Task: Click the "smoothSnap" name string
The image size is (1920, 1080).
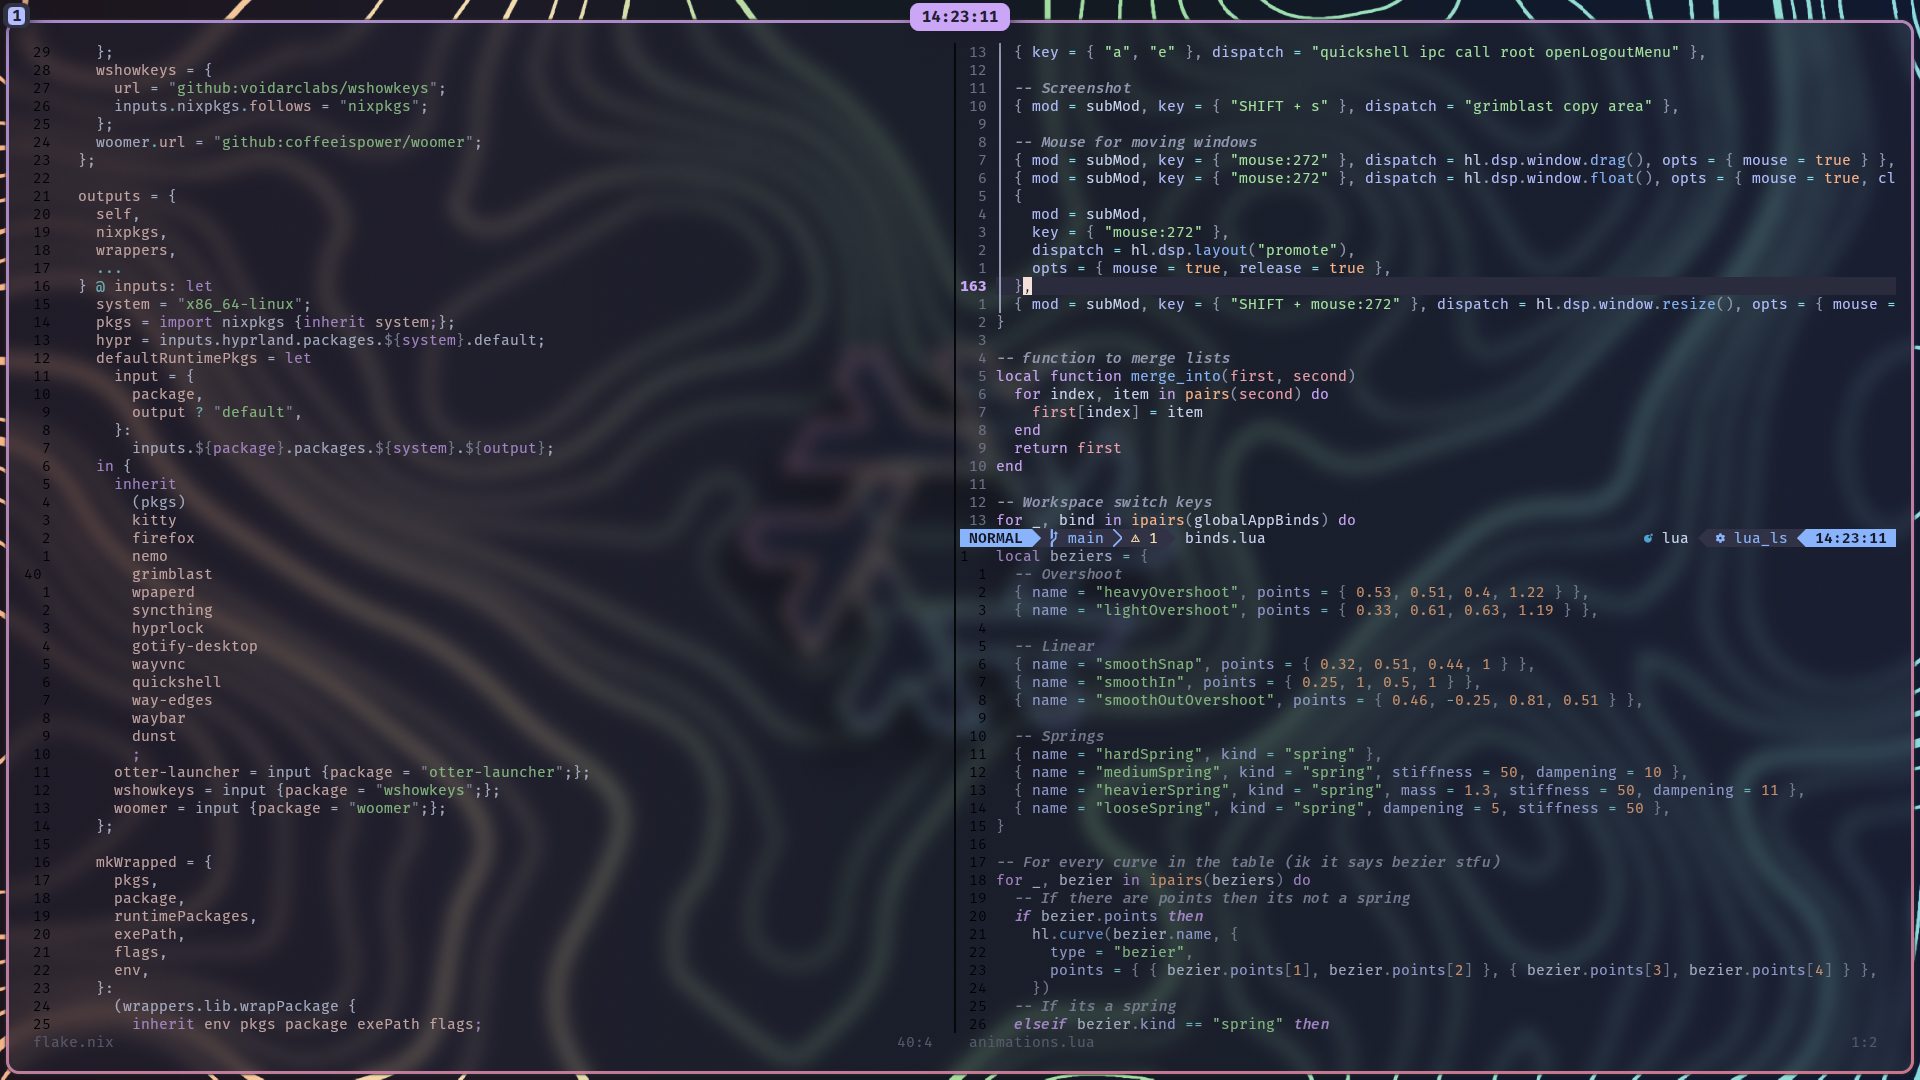Action: (1149, 664)
